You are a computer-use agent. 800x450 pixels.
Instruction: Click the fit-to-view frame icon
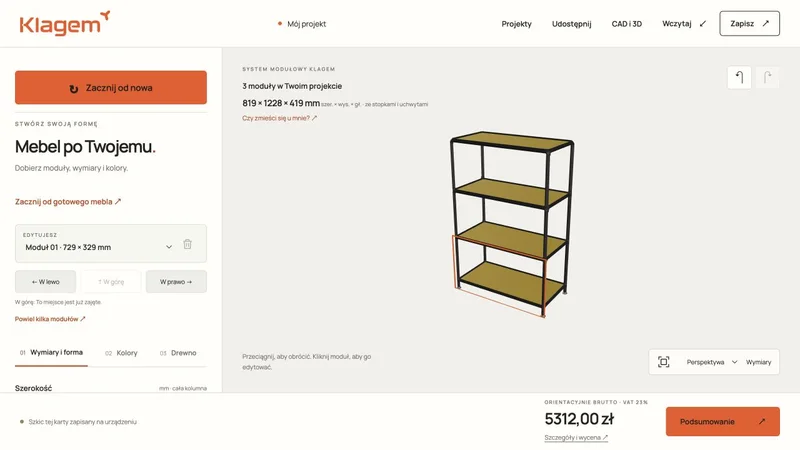[x=663, y=362]
